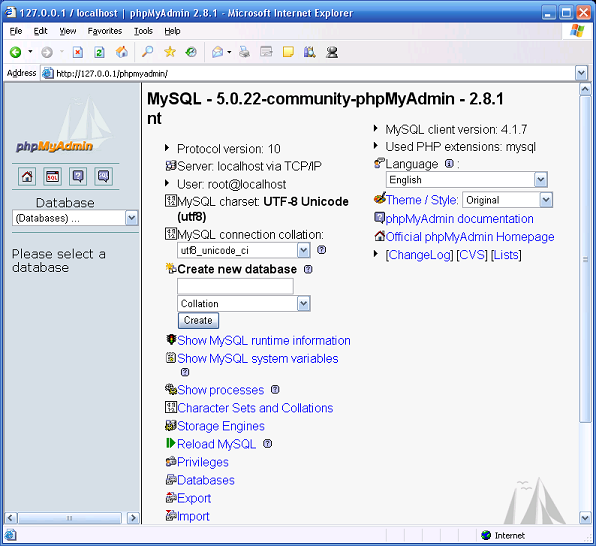Viewport: 596px width, 546px height.
Task: Click the Forward navigation button
Action: [x=47, y=52]
